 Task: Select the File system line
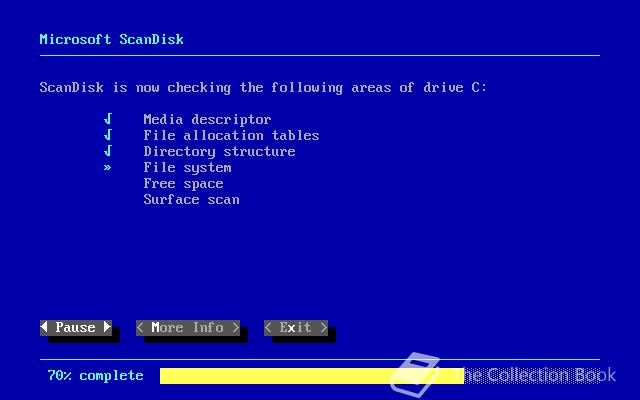coord(188,168)
